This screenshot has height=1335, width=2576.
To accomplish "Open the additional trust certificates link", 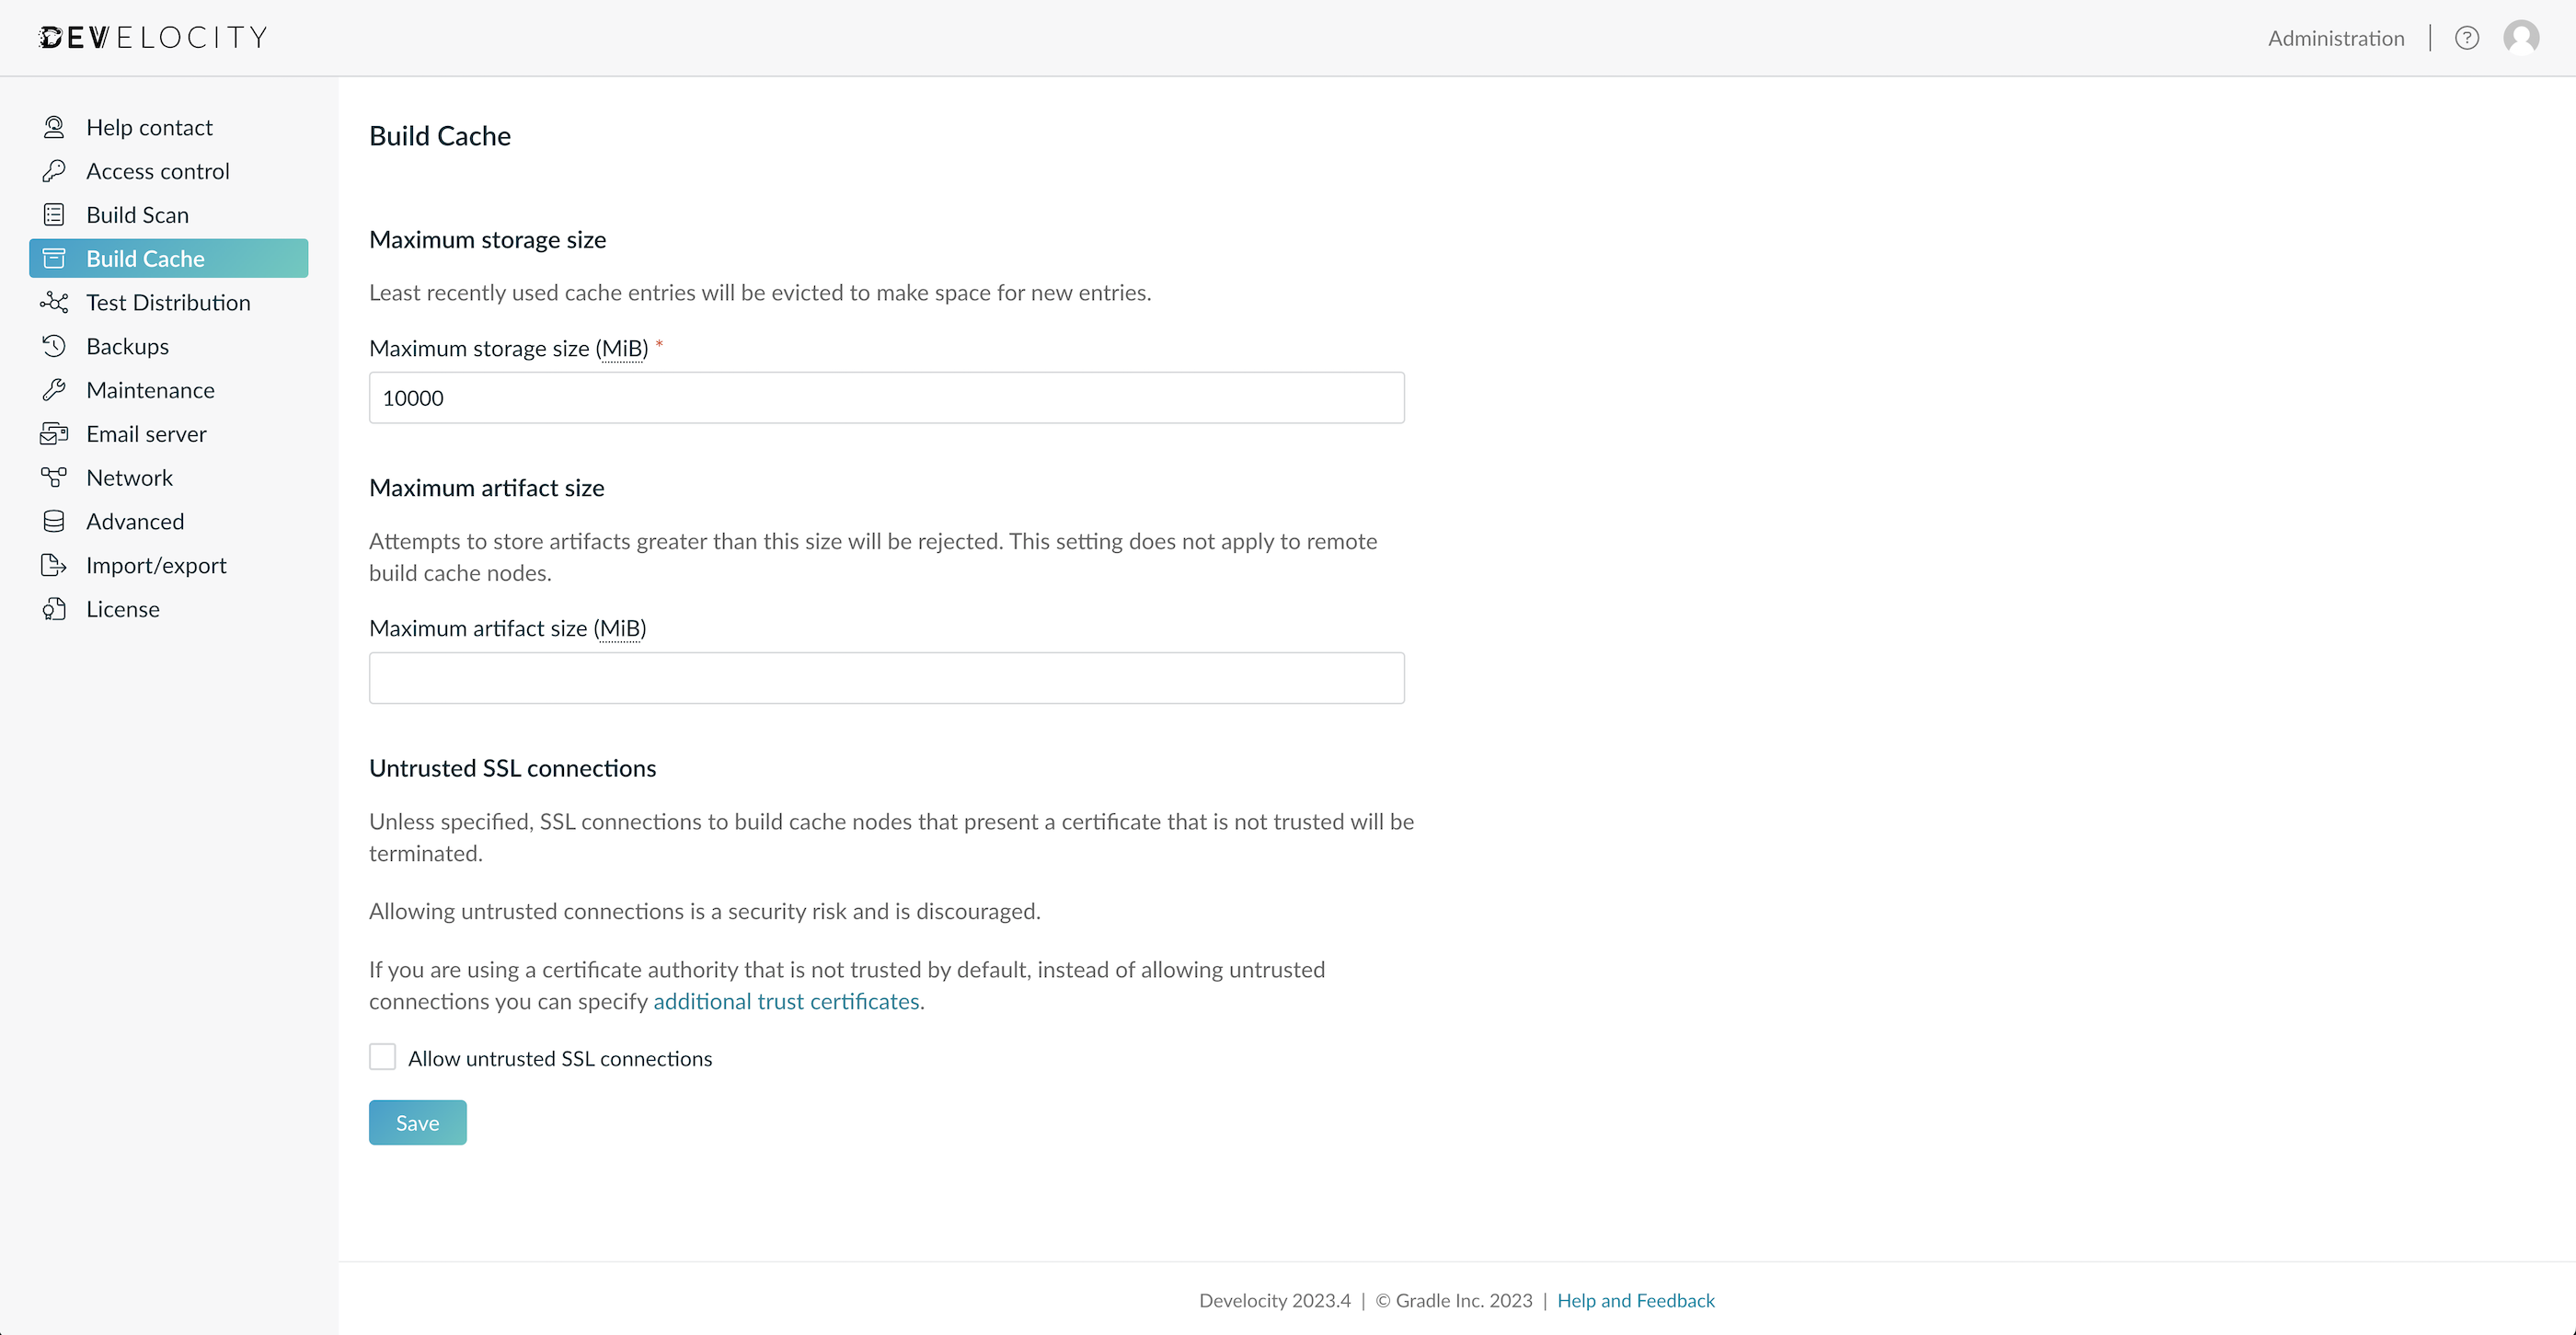I will point(786,1001).
